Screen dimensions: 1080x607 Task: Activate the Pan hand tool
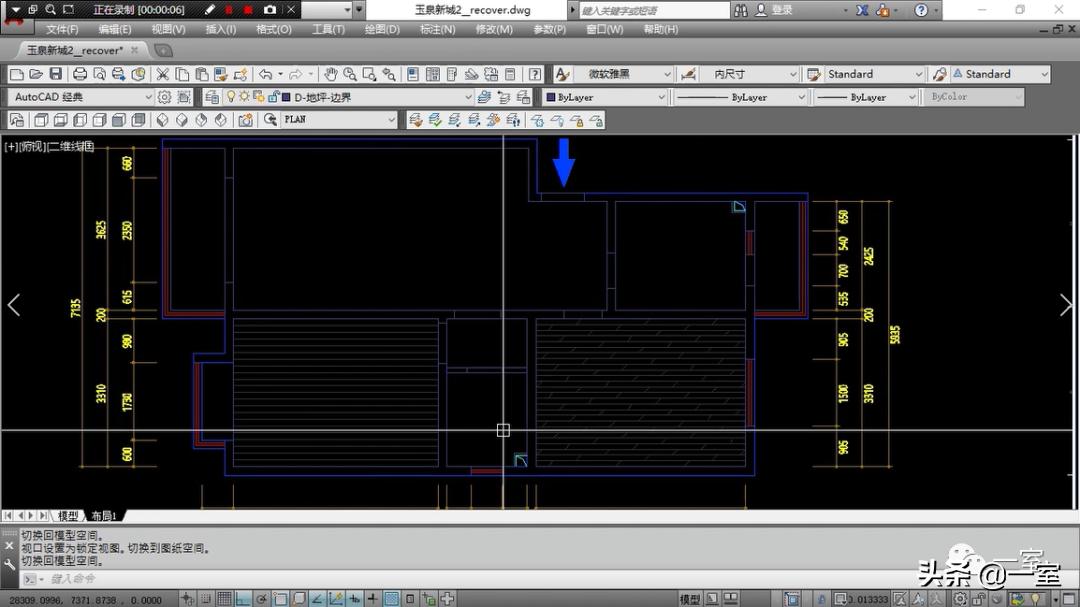pos(331,74)
